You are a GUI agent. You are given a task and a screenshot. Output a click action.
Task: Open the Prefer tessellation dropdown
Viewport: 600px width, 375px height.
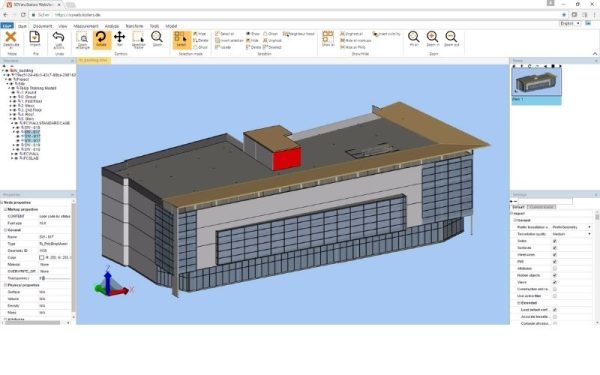point(572,227)
